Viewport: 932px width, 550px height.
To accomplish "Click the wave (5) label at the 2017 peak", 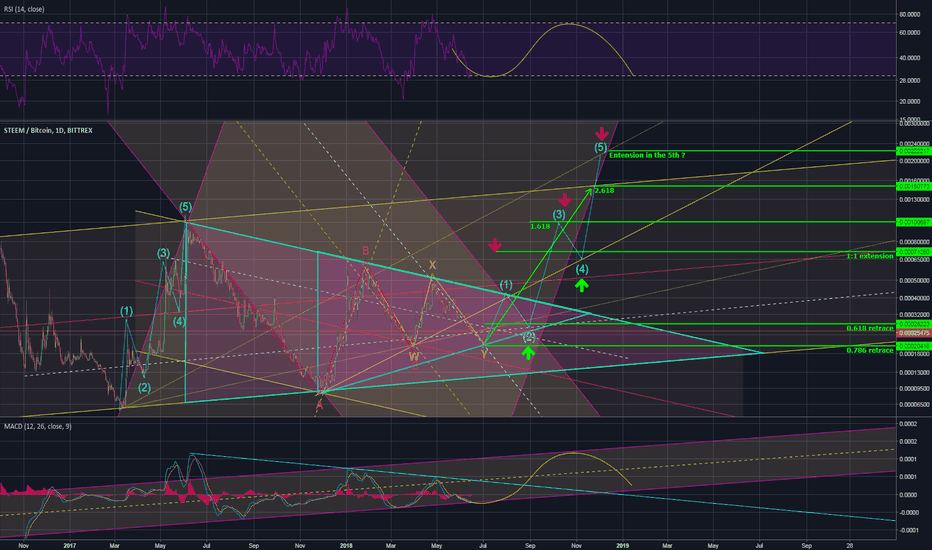I will click(185, 207).
